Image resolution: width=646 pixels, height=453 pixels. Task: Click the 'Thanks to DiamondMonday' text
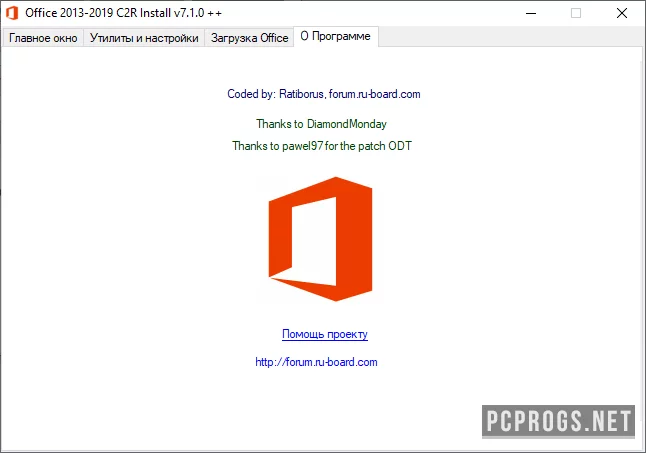(x=321, y=124)
